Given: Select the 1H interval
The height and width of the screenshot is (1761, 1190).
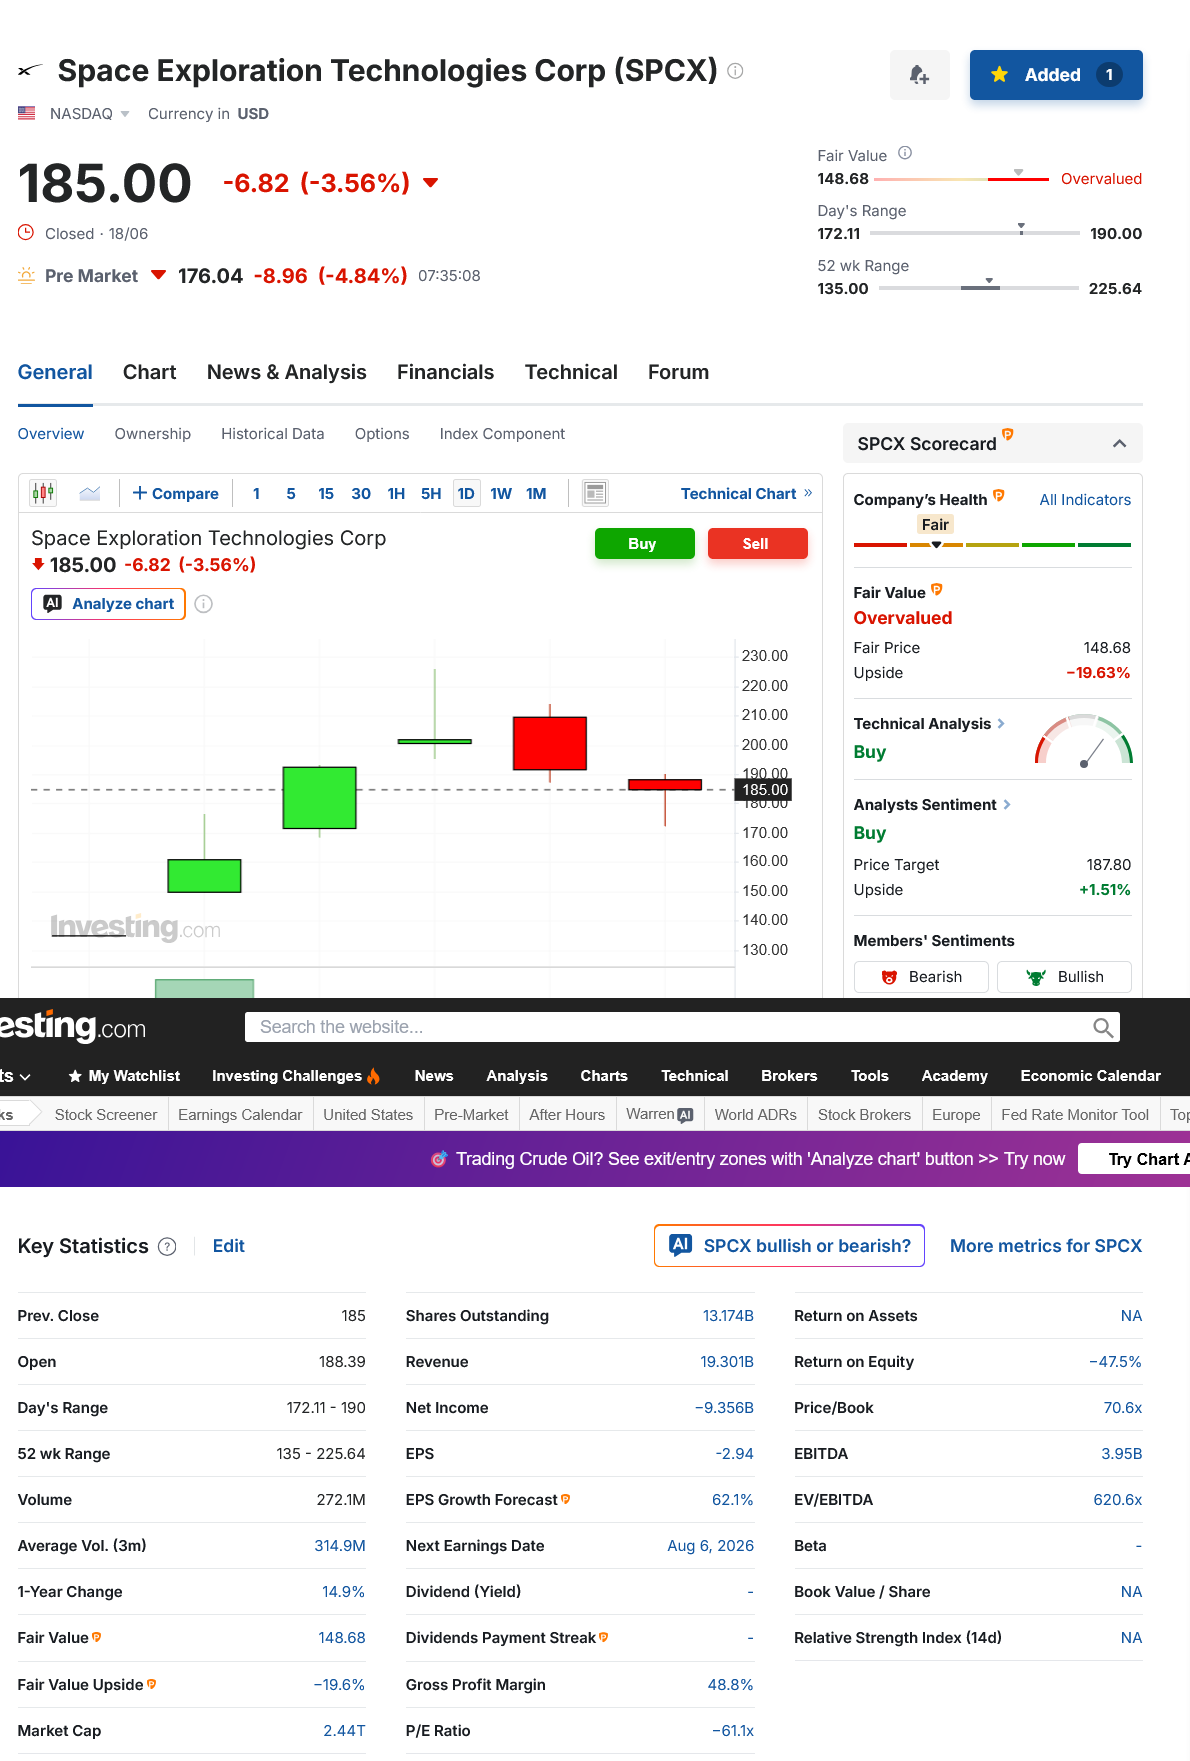Looking at the screenshot, I should (x=396, y=493).
